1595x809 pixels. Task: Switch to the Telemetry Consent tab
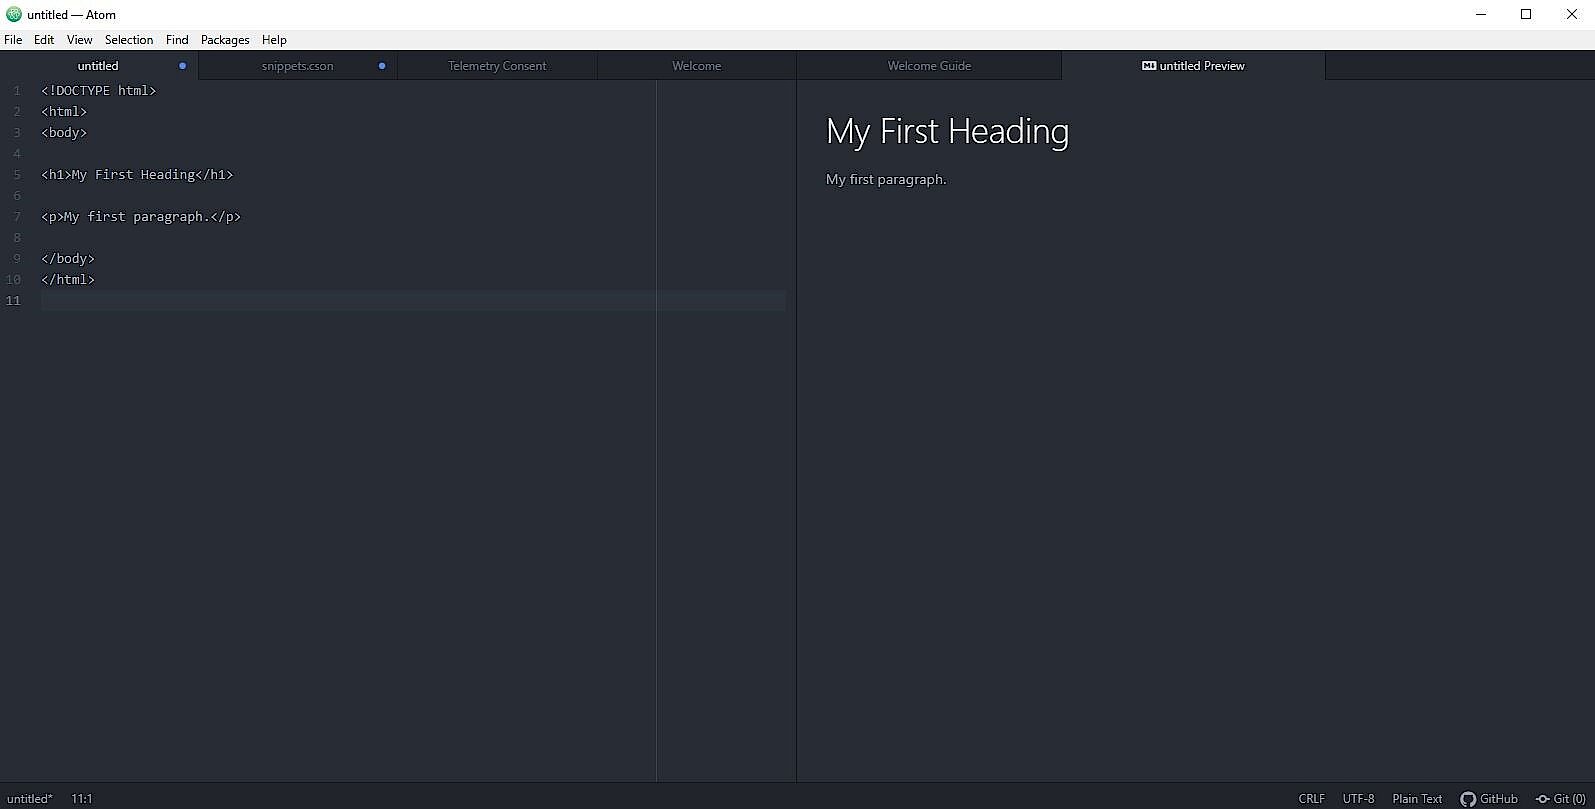(497, 66)
